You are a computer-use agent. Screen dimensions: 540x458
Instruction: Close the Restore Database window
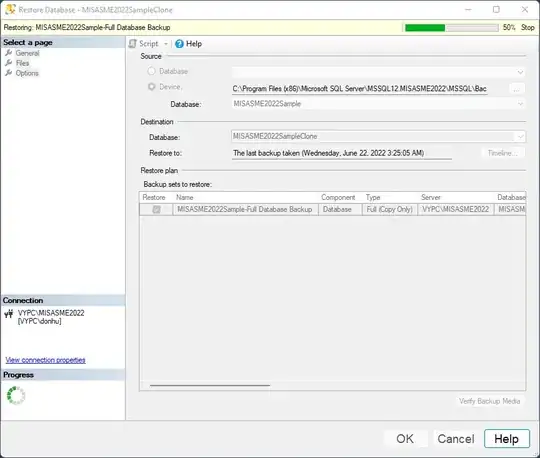point(525,9)
